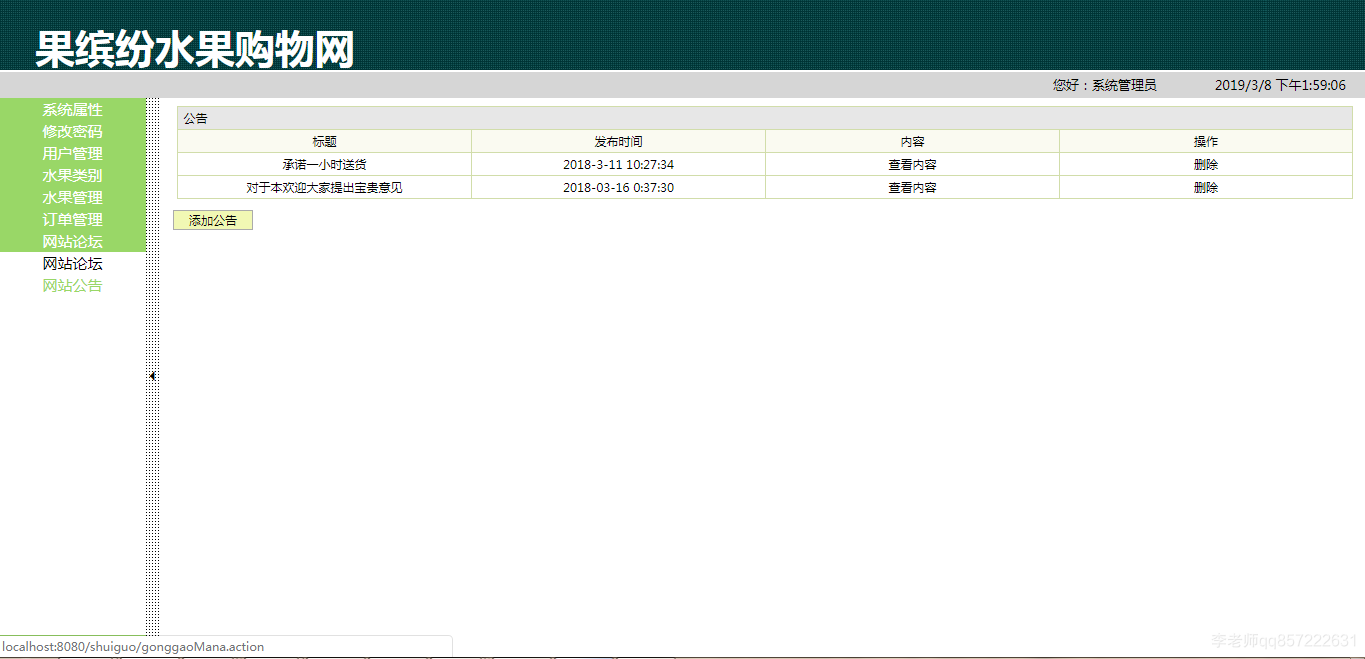
Task: Delete the 承诺一小时送货 announcement
Action: [1205, 164]
